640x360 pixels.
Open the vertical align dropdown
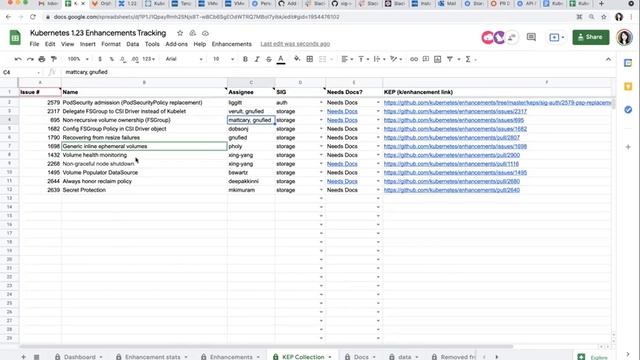click(x=363, y=59)
